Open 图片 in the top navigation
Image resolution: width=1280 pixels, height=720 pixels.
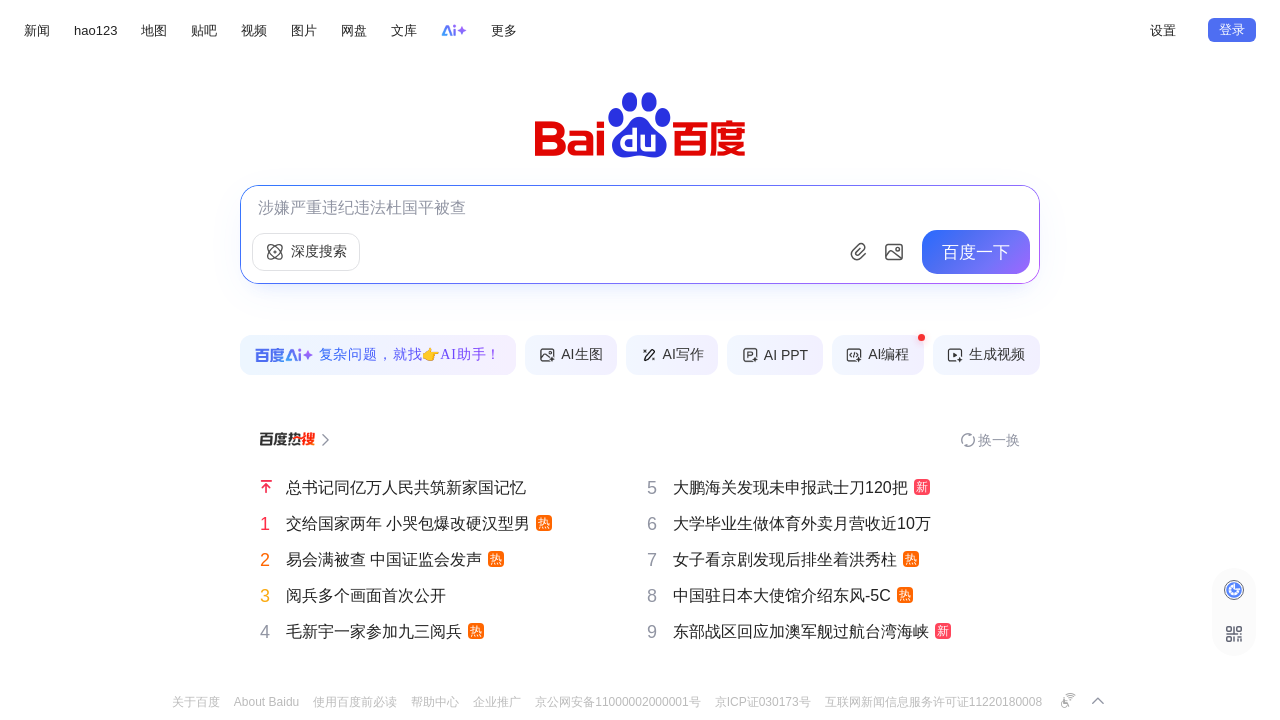pos(304,31)
